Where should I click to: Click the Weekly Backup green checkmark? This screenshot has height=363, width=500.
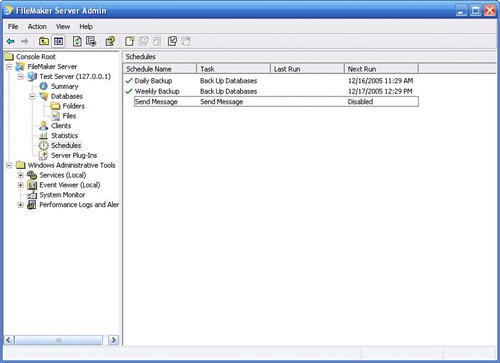coord(129,91)
